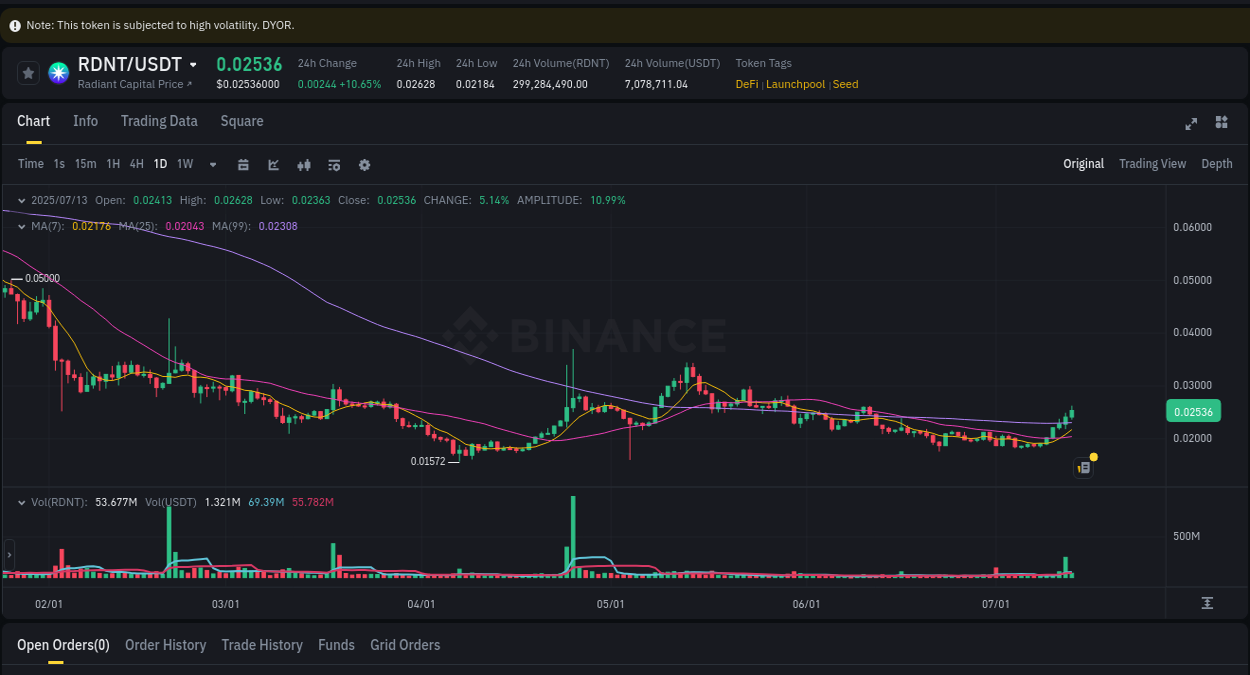
Task: Open the chart settings gear icon
Action: [364, 164]
